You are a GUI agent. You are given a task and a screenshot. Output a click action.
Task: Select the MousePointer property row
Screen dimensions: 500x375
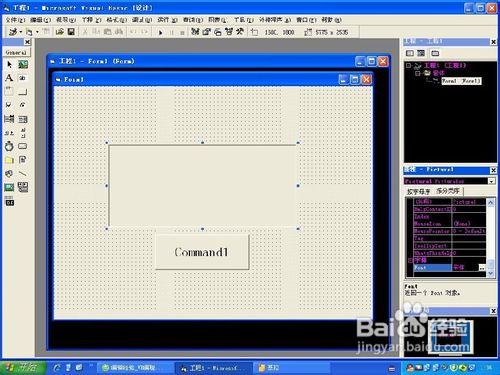450,231
